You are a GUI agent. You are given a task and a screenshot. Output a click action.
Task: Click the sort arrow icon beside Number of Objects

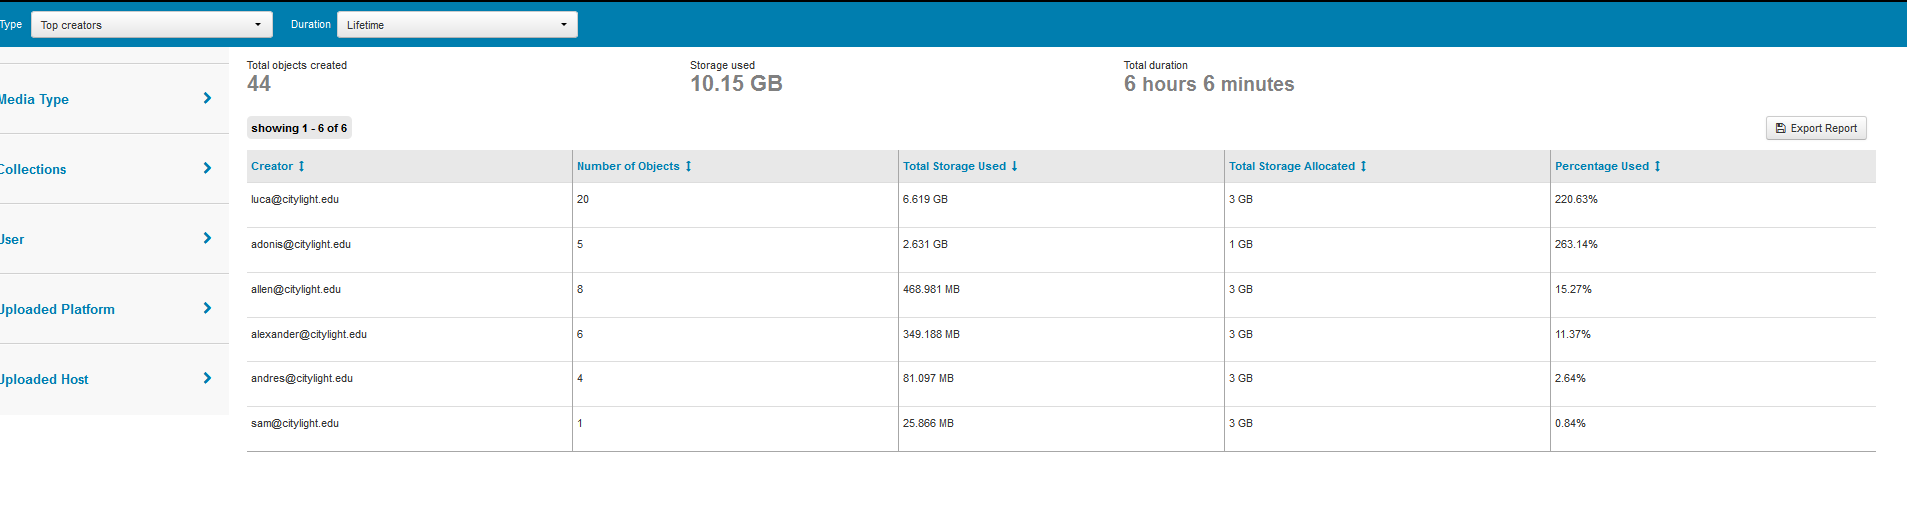pyautogui.click(x=688, y=166)
